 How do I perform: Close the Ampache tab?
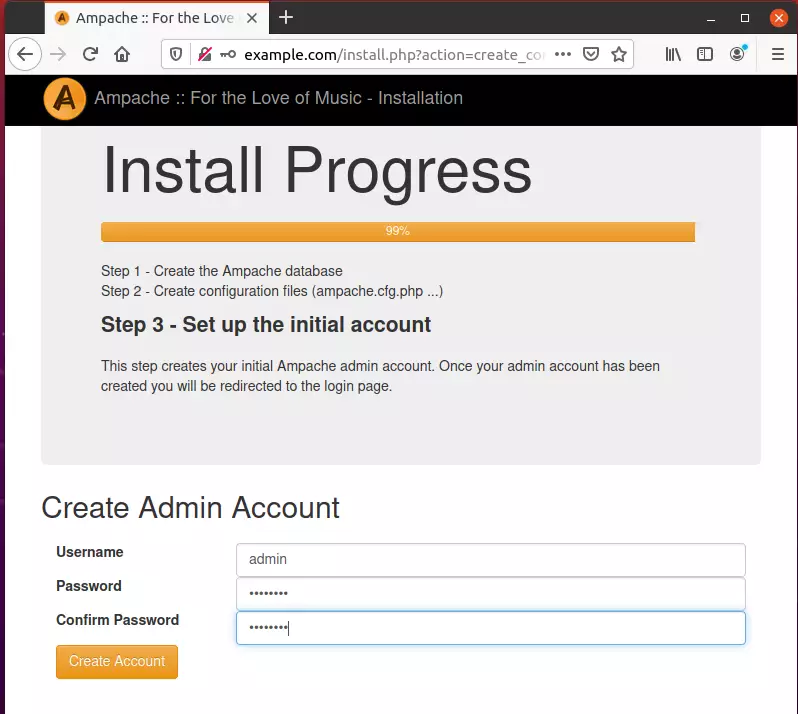[251, 18]
